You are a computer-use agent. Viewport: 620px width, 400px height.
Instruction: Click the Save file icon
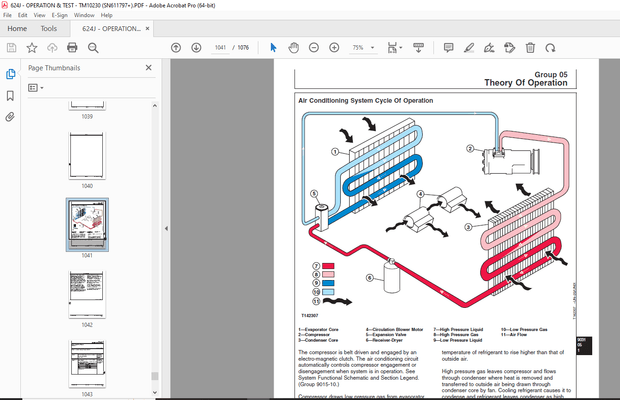(x=11, y=48)
